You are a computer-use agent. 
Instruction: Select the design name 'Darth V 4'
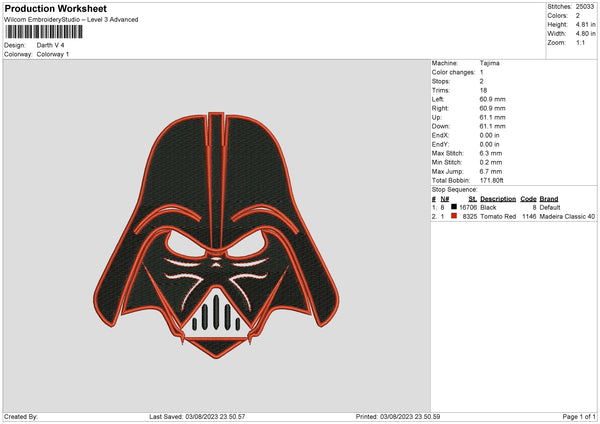point(51,45)
